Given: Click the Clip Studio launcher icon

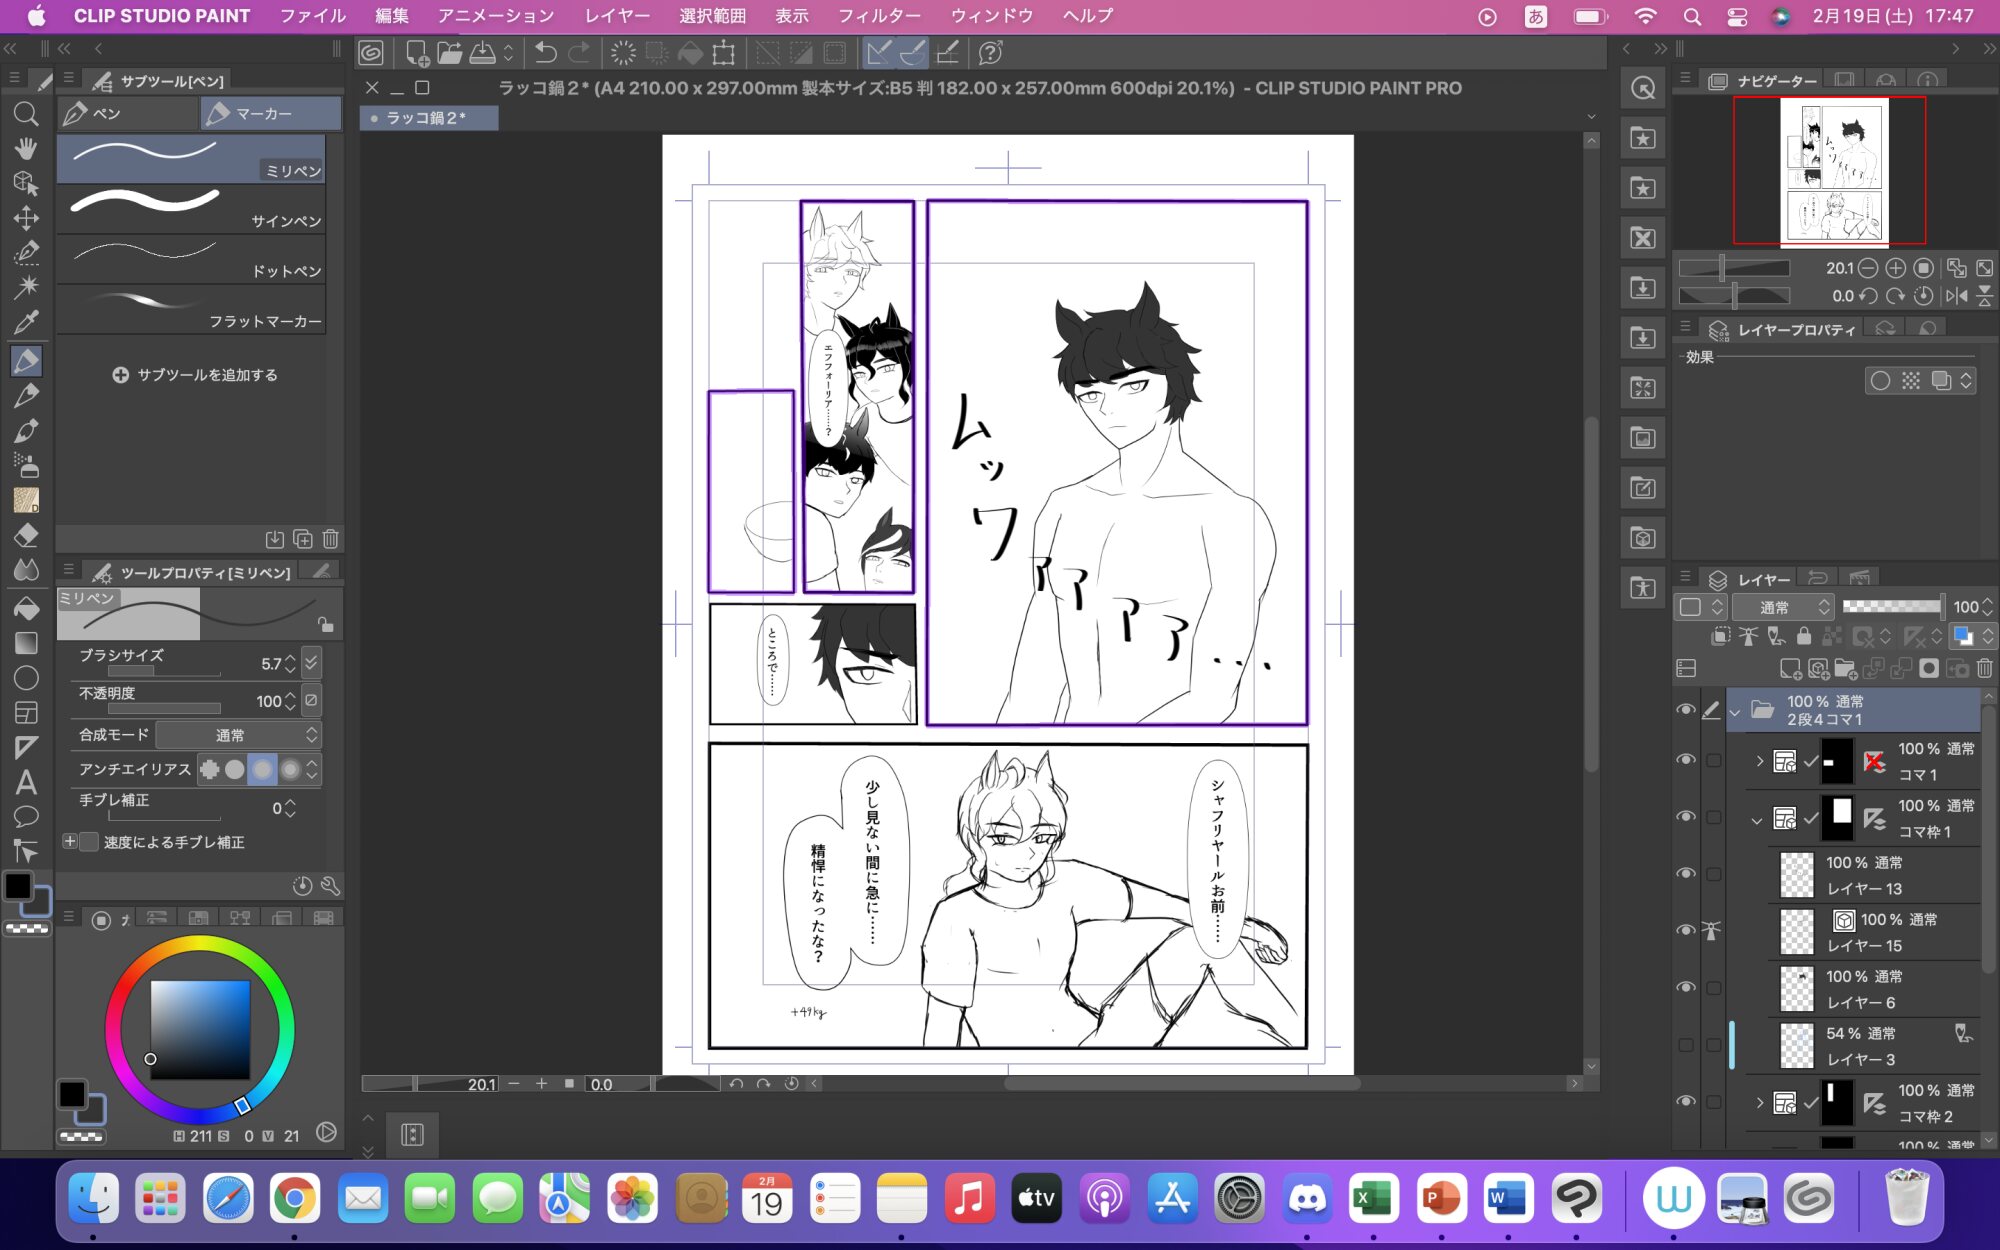Looking at the screenshot, I should click(x=371, y=52).
